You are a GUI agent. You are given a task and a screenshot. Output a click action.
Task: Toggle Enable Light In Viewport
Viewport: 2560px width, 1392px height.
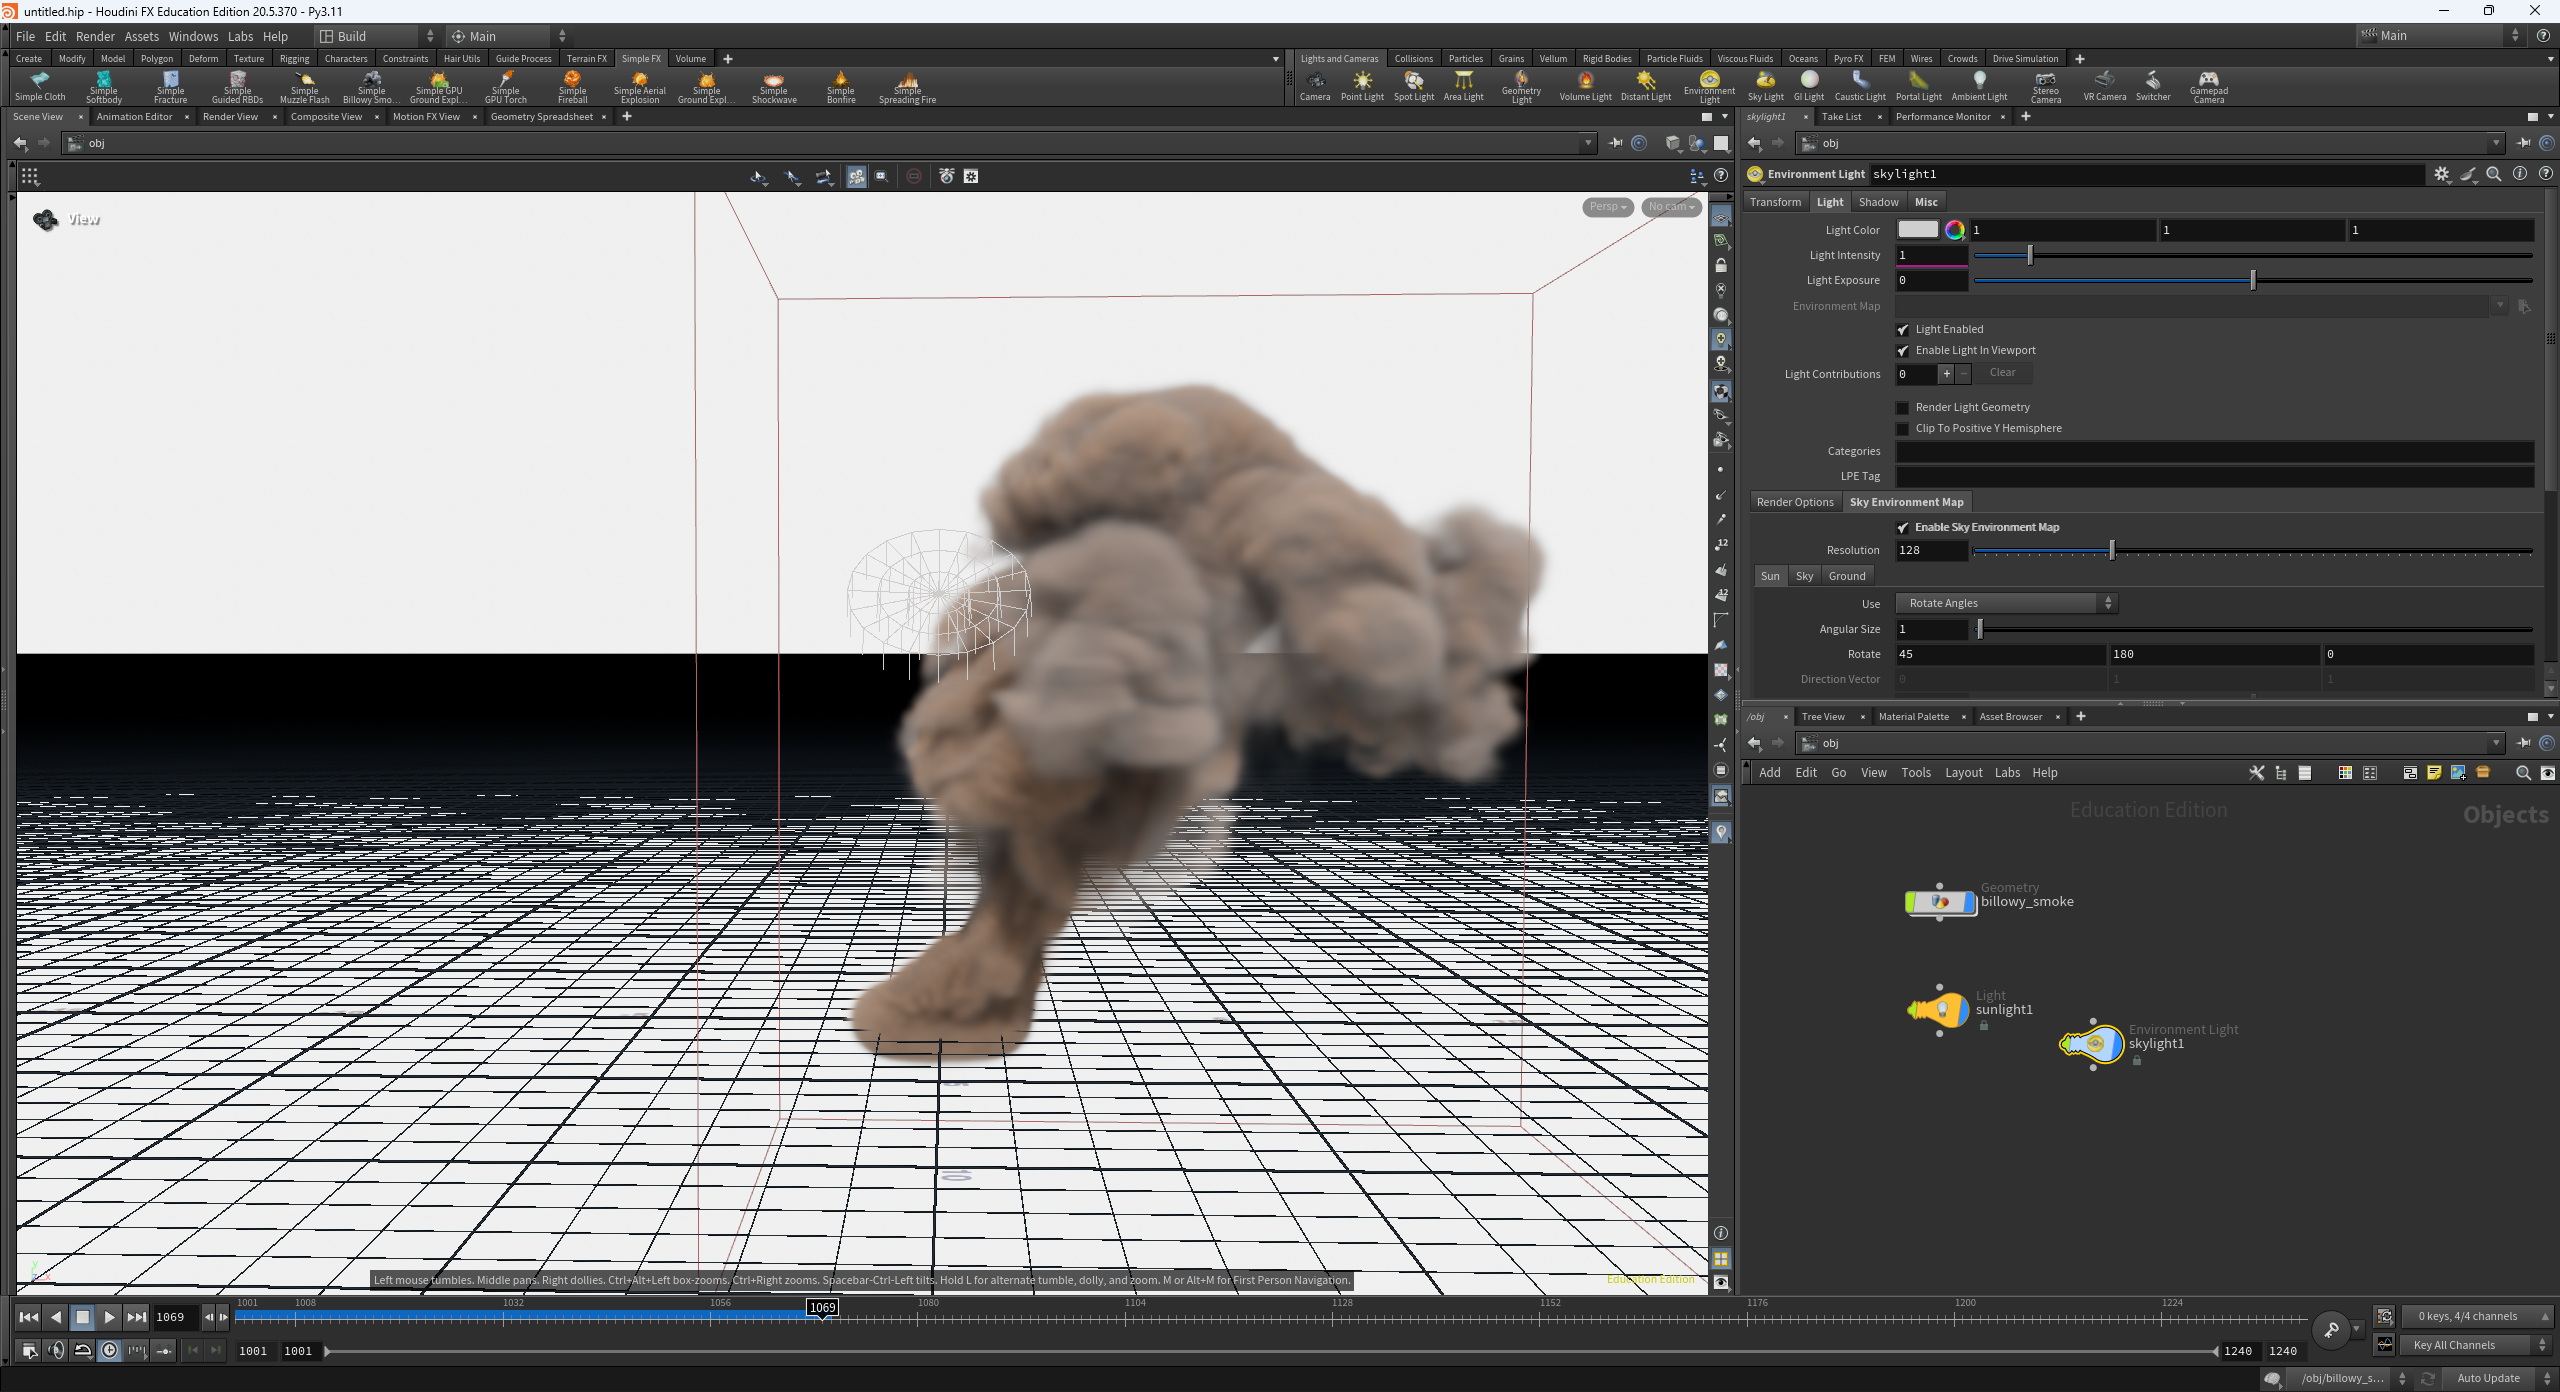tap(1903, 351)
